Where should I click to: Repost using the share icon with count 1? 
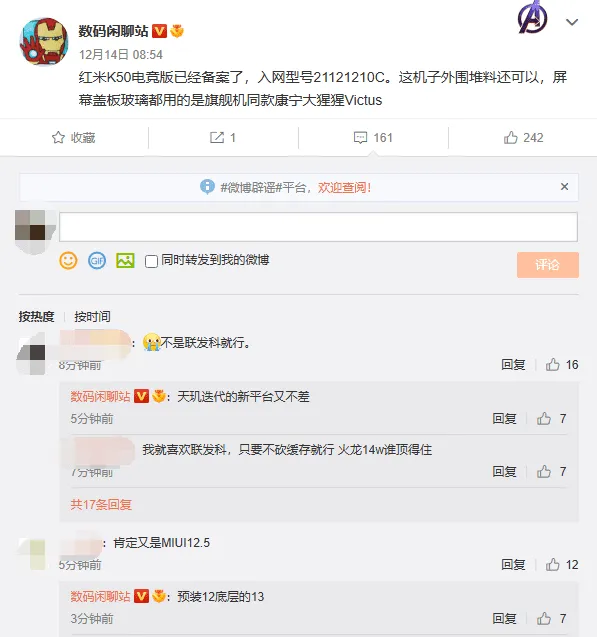pos(223,138)
